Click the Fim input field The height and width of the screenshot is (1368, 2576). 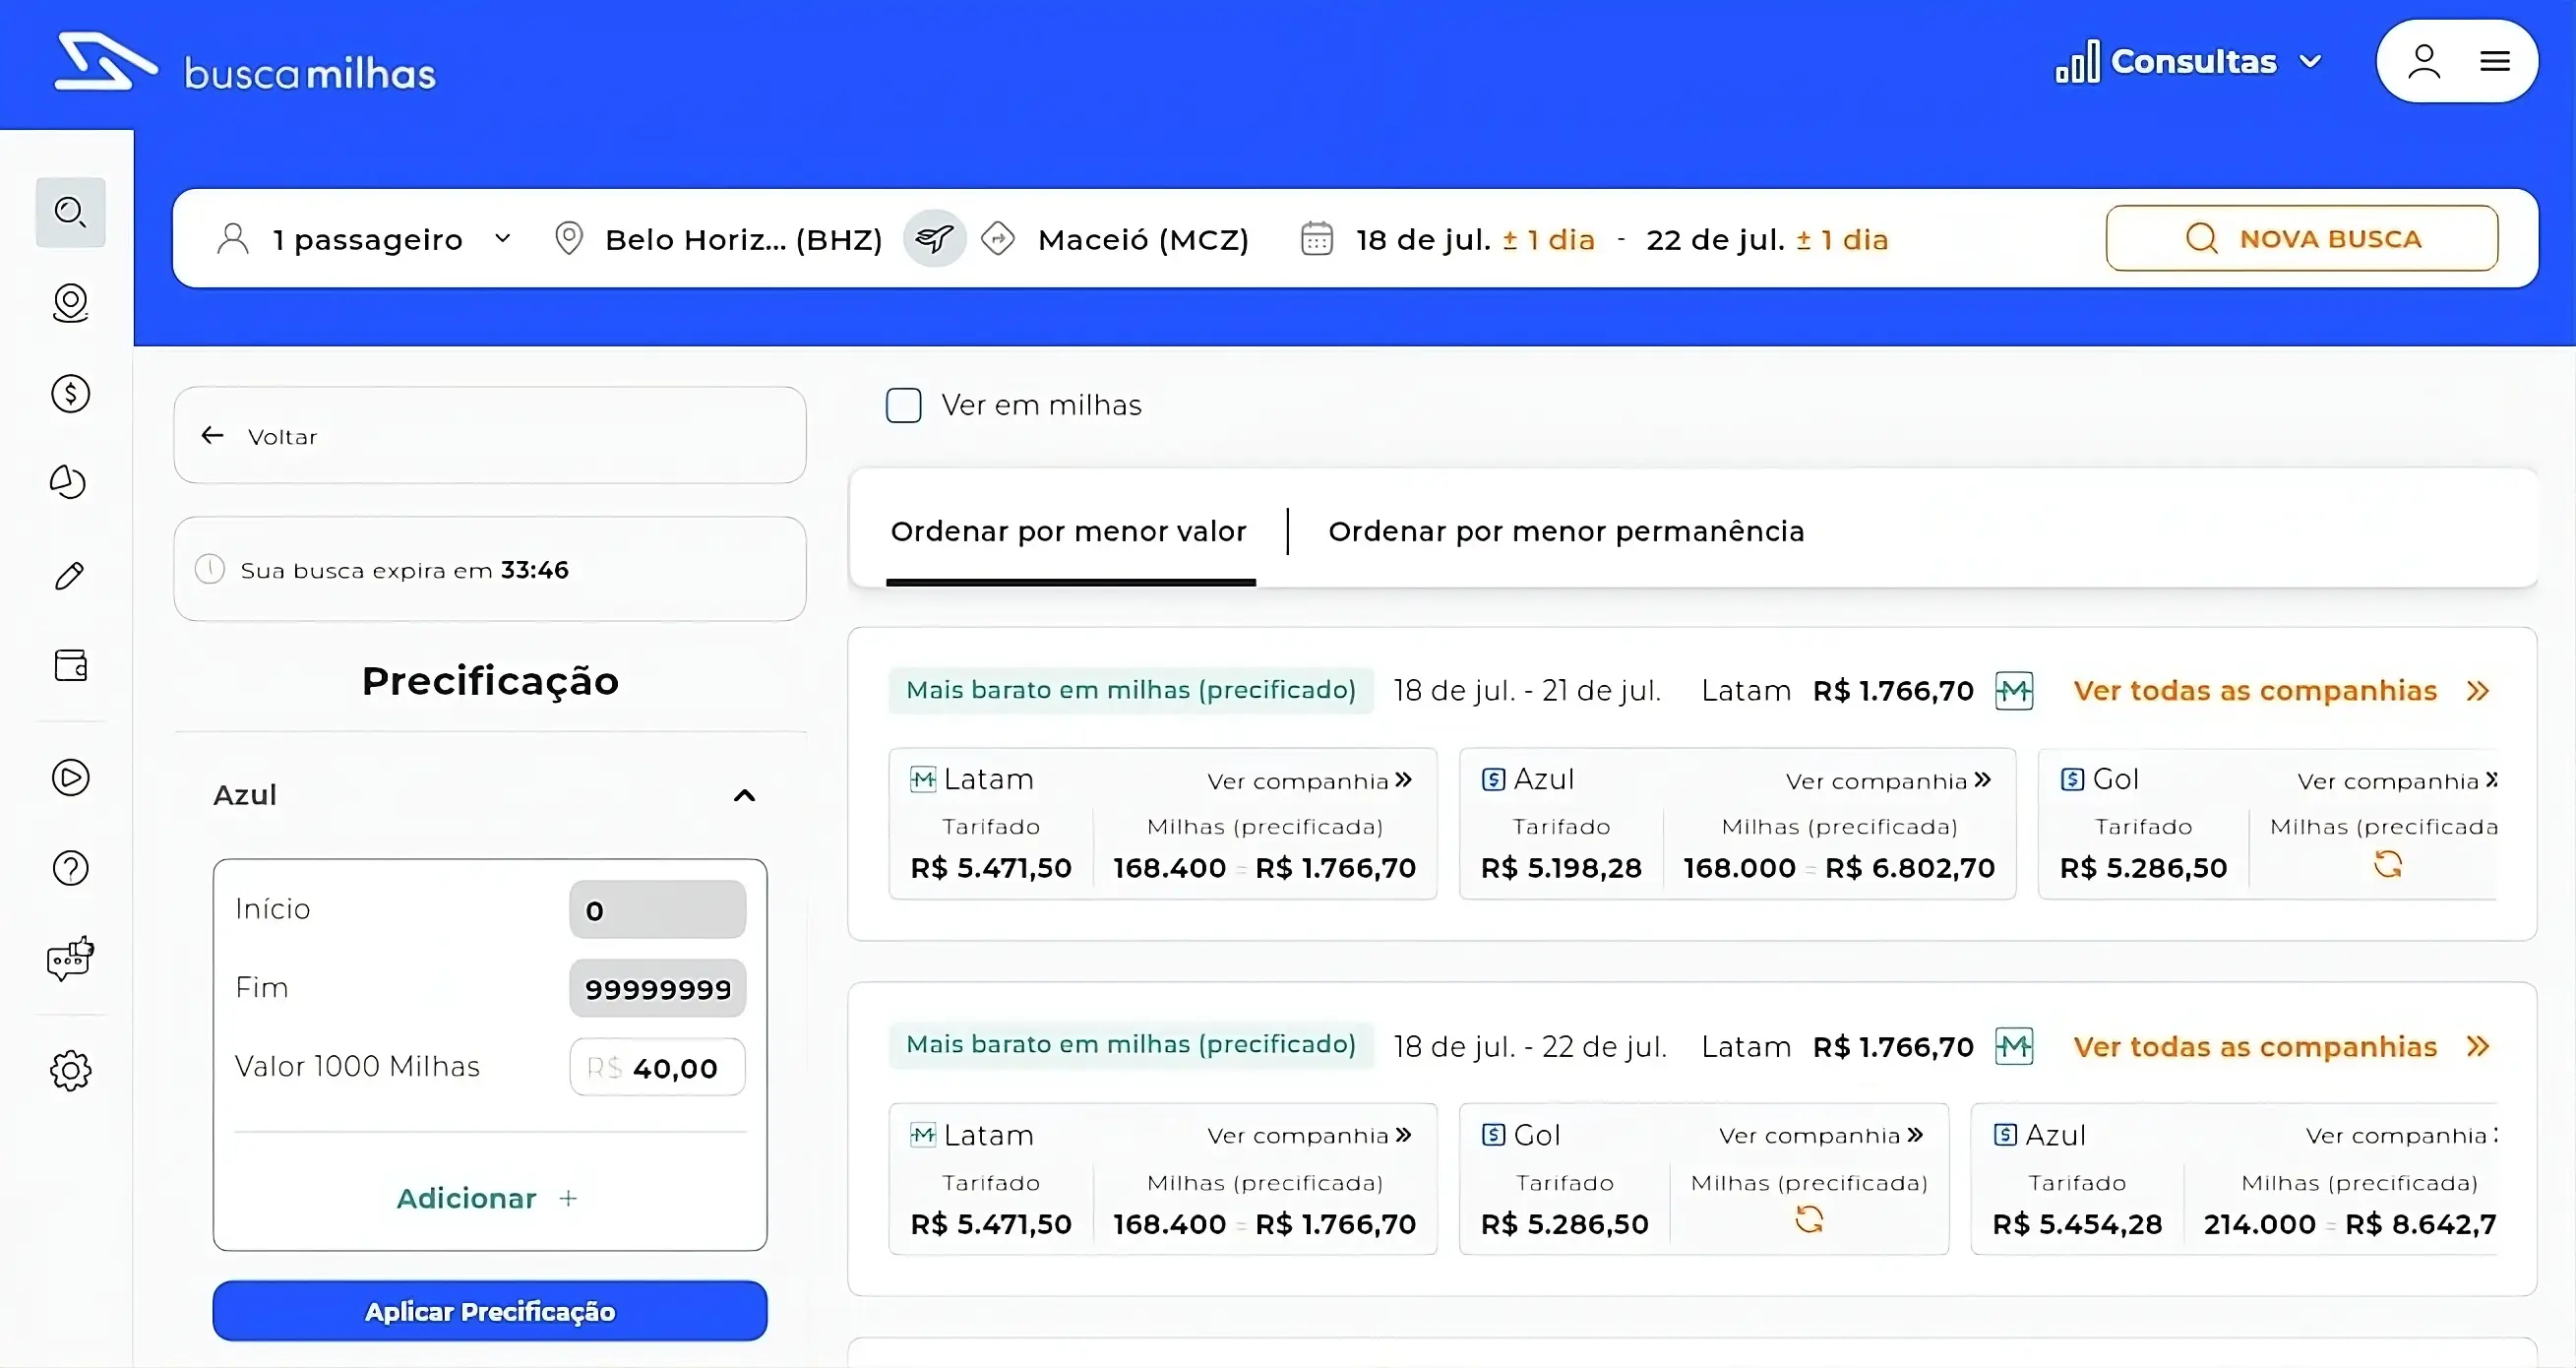click(658, 989)
